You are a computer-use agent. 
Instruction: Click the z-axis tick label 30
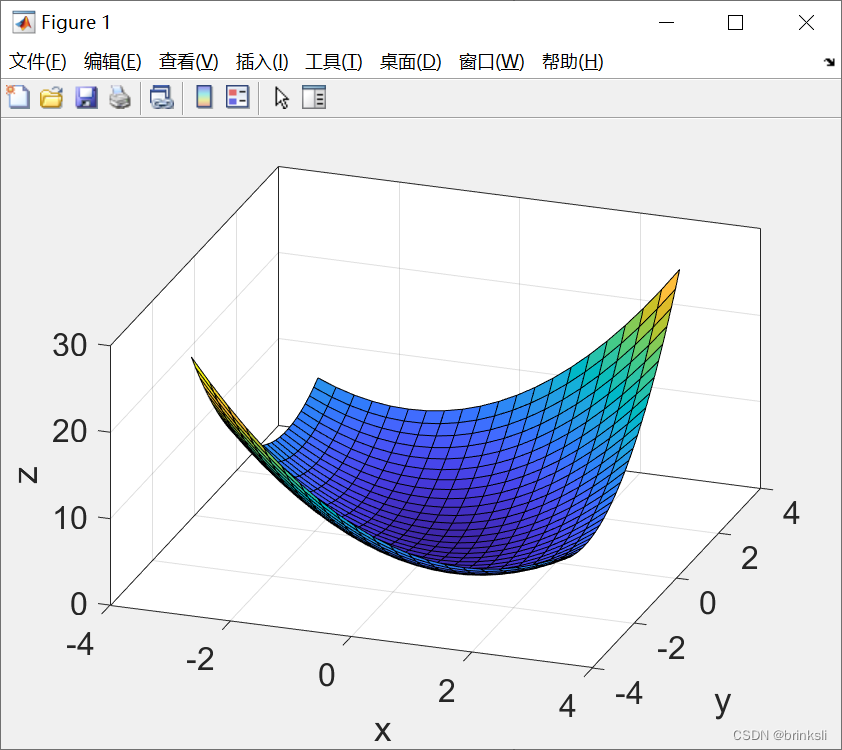pos(70,345)
